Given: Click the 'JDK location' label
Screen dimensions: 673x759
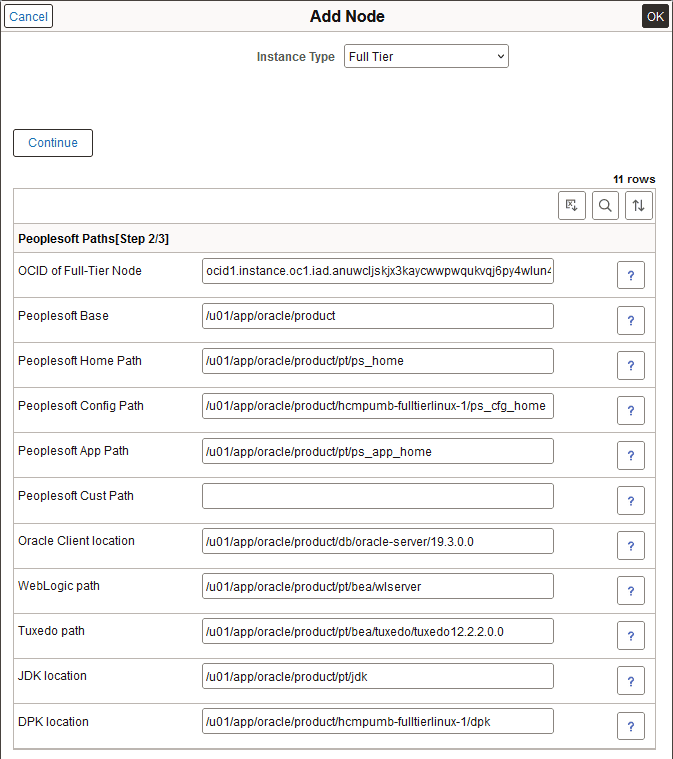Looking at the screenshot, I should [x=52, y=676].
